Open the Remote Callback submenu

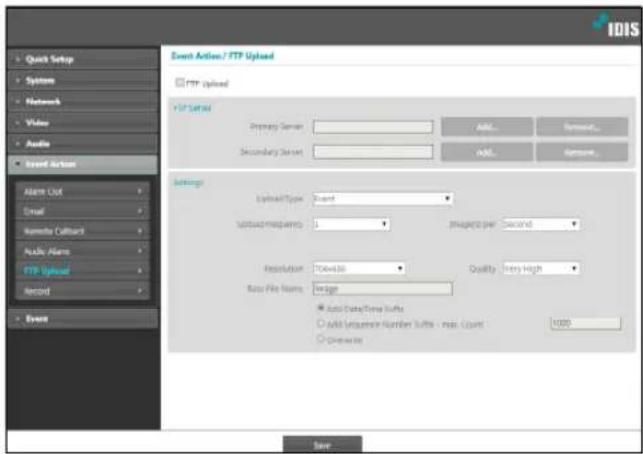click(82, 231)
